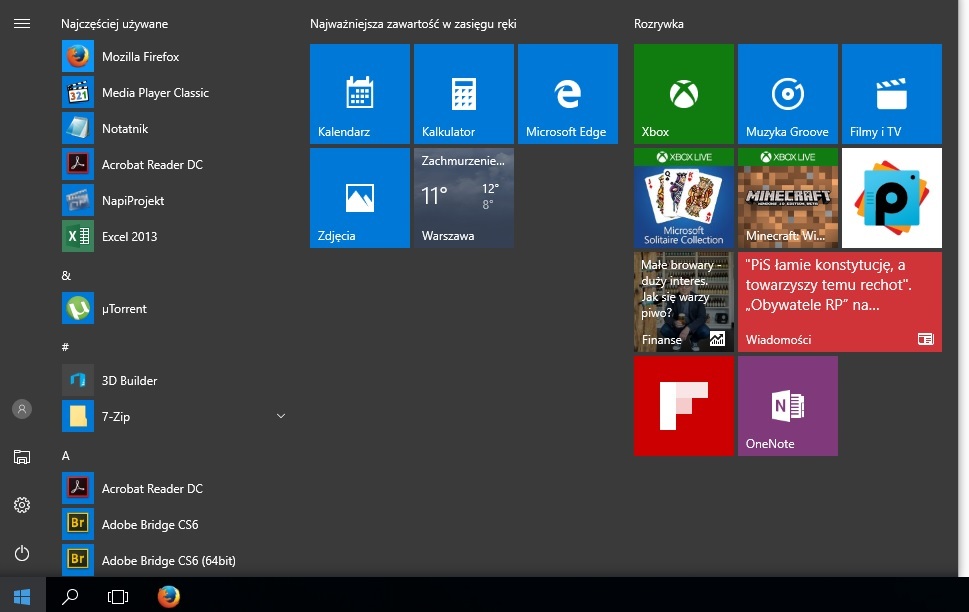Launch NapiProjekt
This screenshot has height=612, width=969.
pyautogui.click(x=173, y=200)
